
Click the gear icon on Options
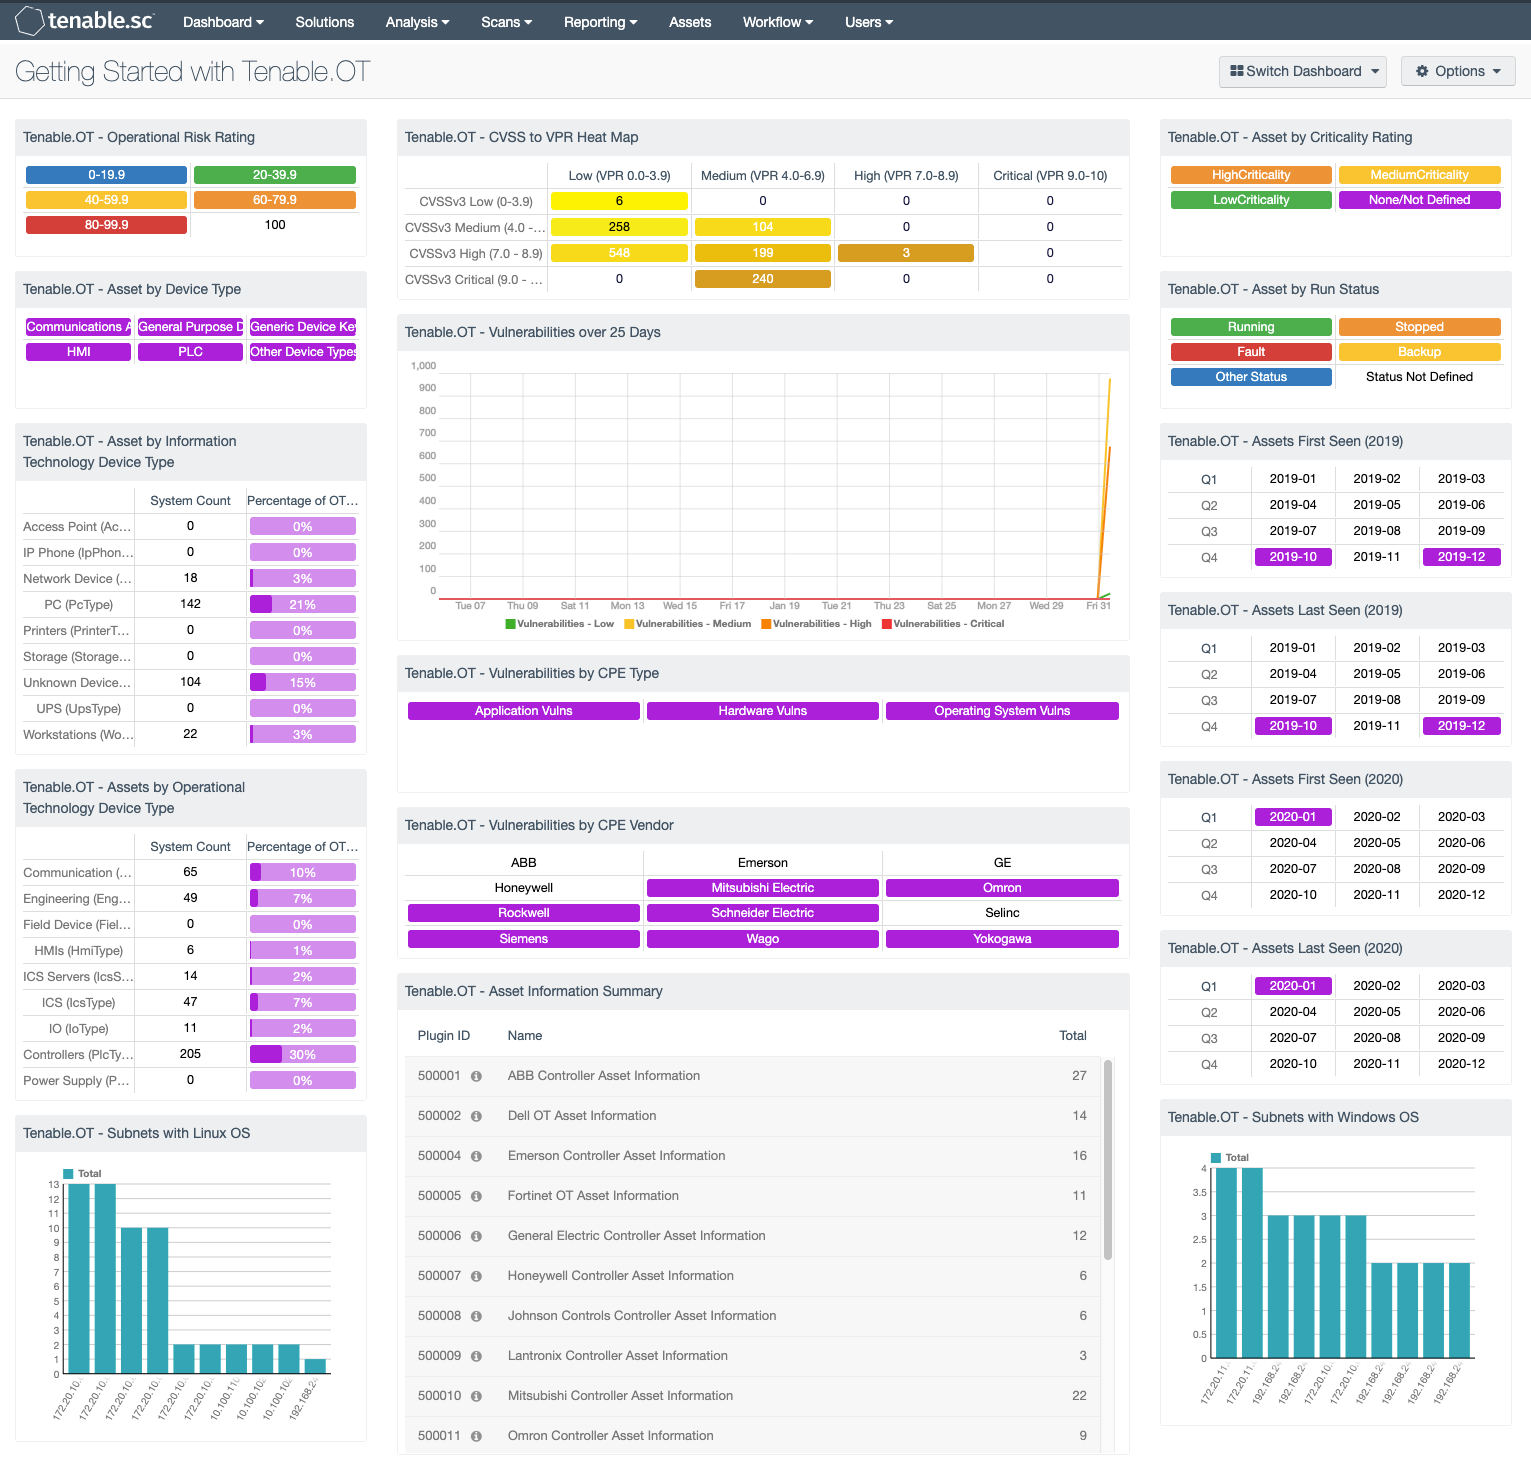click(x=1422, y=71)
